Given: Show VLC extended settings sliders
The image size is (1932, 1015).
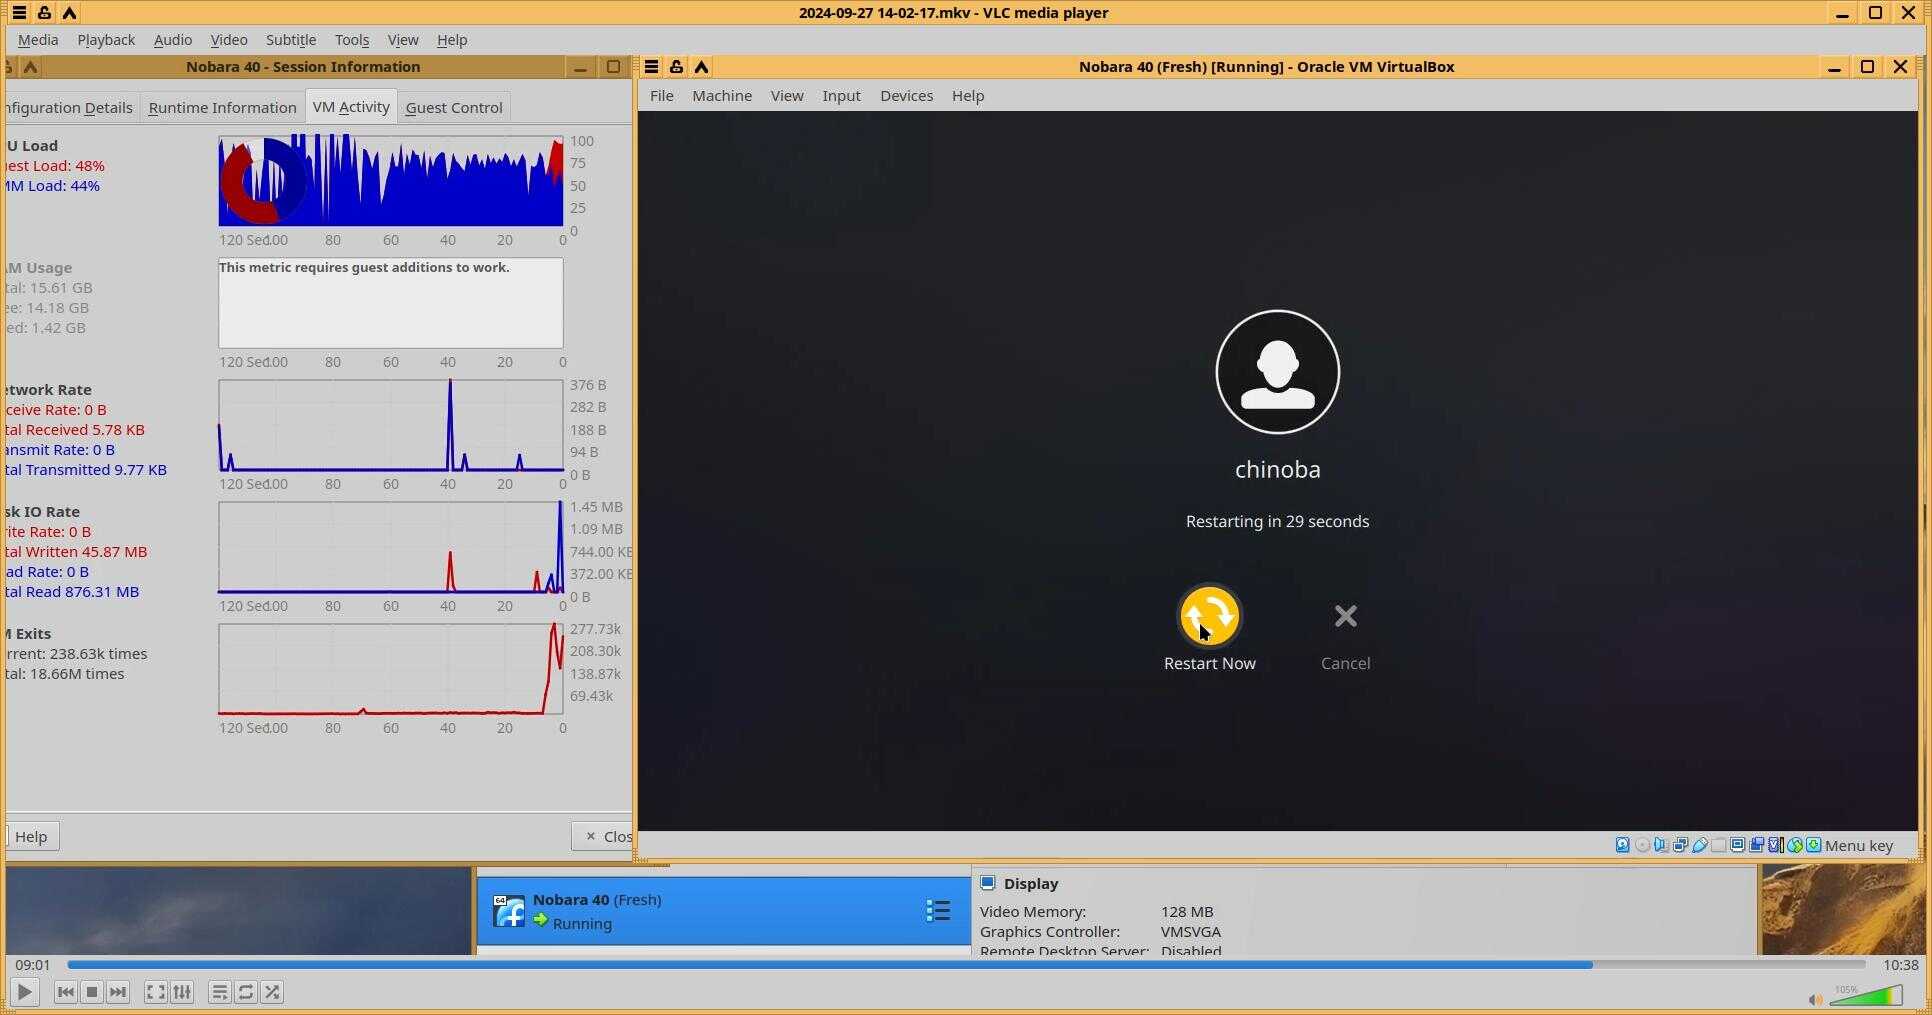Looking at the screenshot, I should click(x=182, y=992).
